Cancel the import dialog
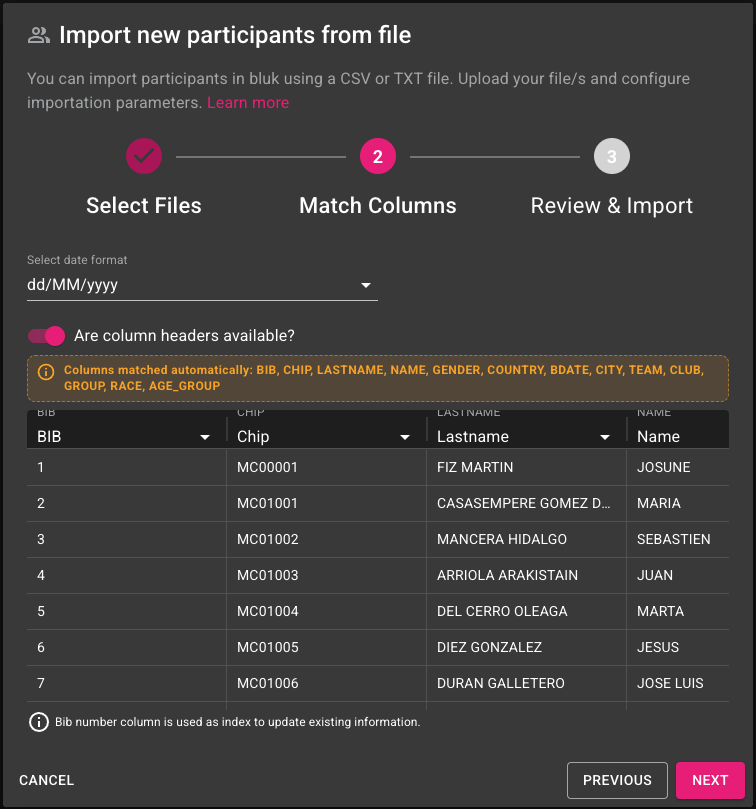This screenshot has width=756, height=809. point(47,780)
